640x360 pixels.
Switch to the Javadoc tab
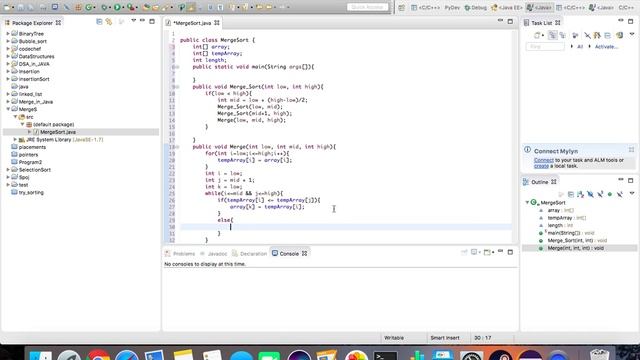[213, 253]
